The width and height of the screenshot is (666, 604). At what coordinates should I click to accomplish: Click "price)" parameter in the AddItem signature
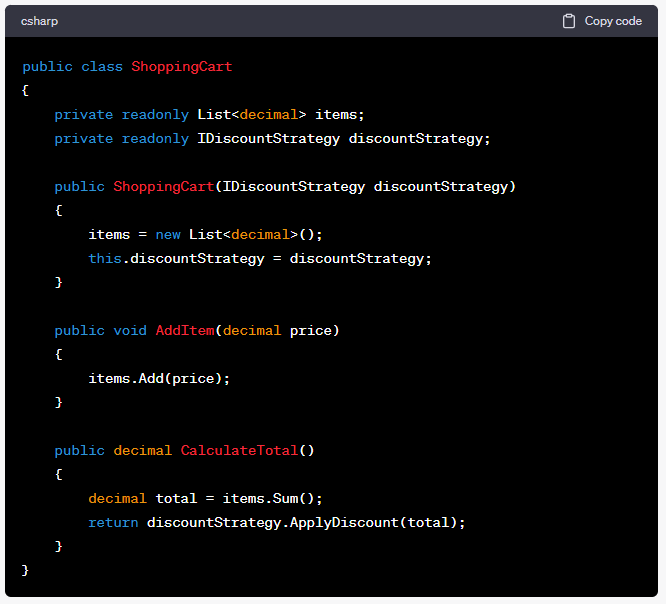click(x=314, y=331)
